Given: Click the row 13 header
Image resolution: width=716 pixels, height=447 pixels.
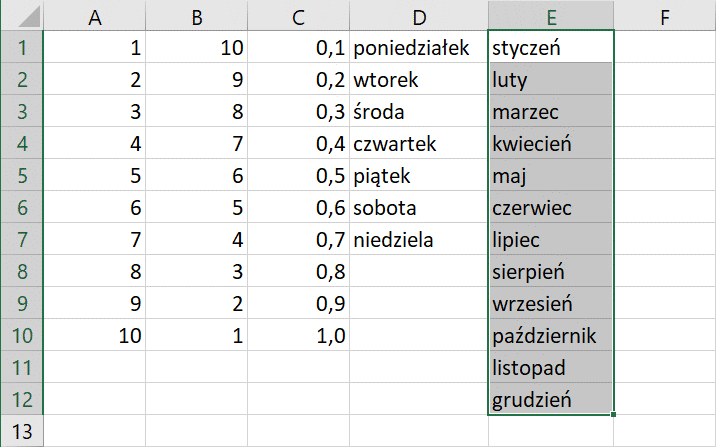Looking at the screenshot, I should (23, 432).
